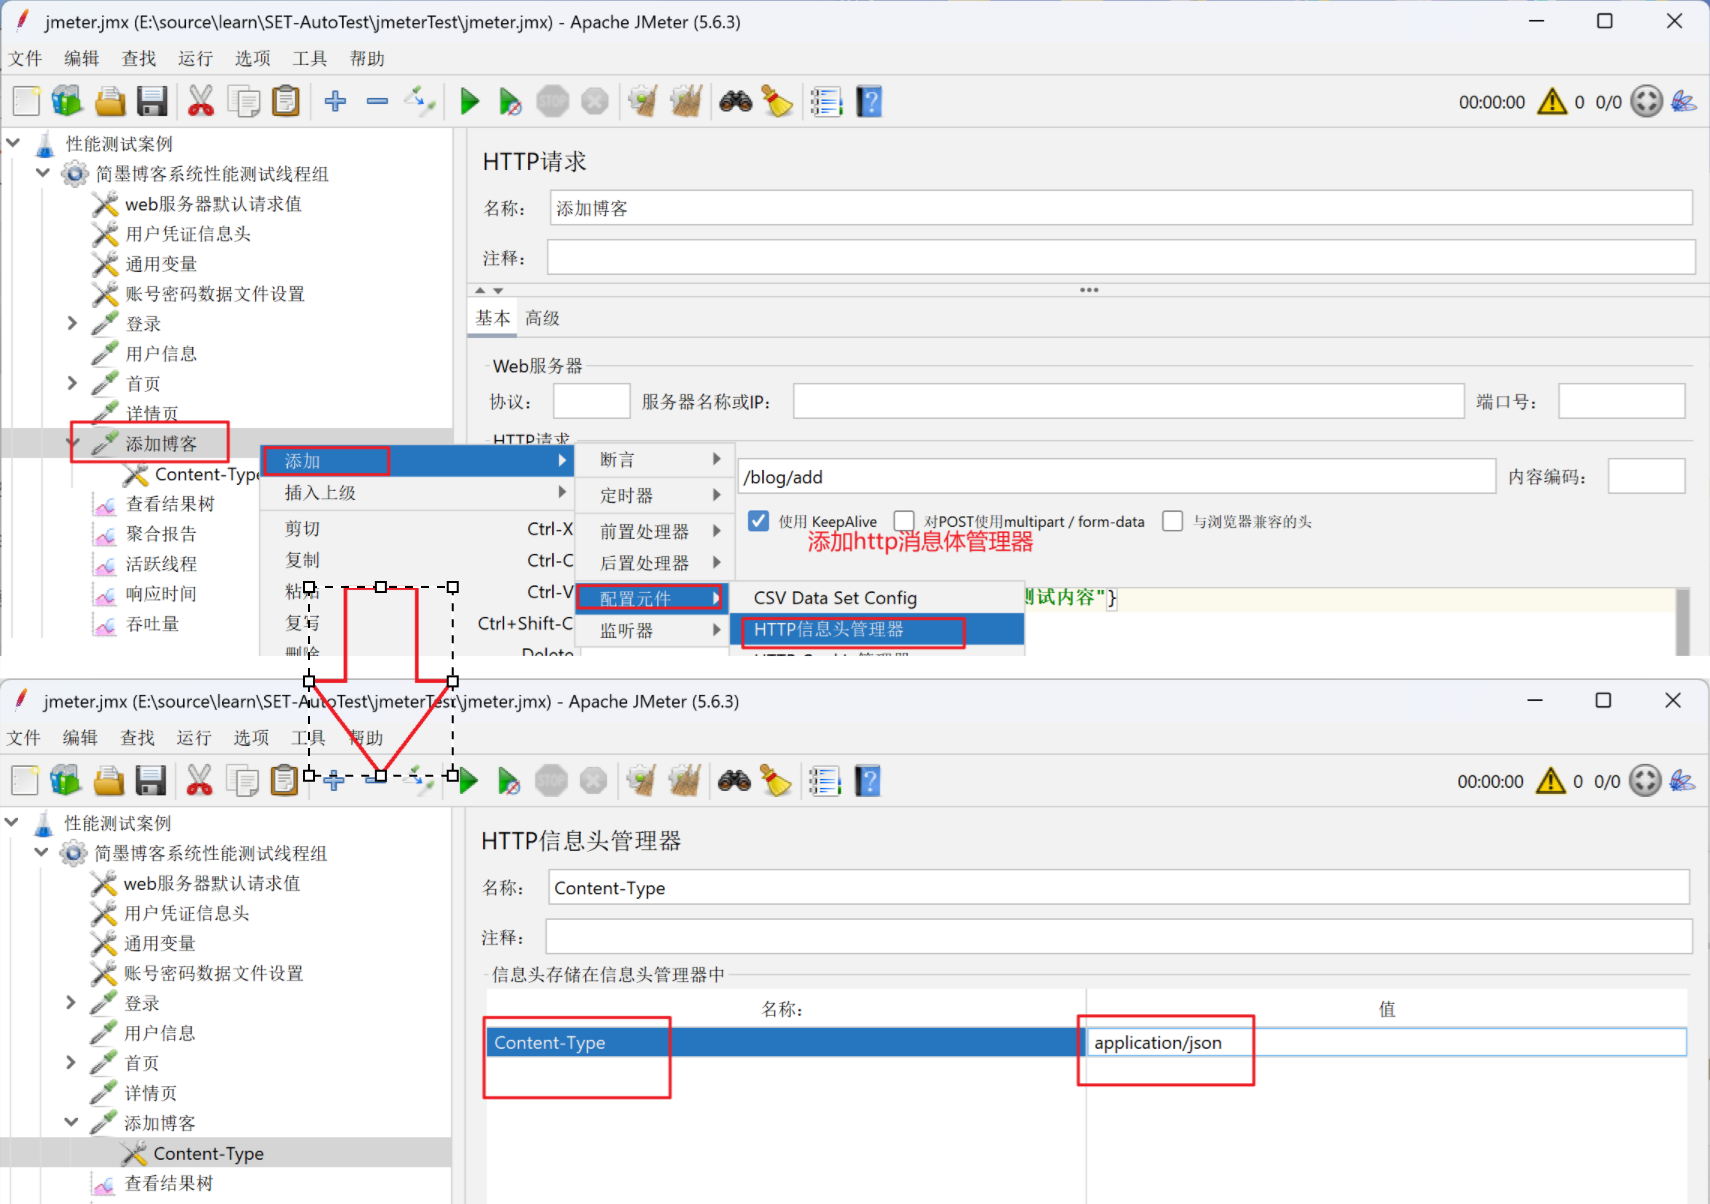
Task: Open Search binoculars icon bottom window
Action: [x=735, y=780]
